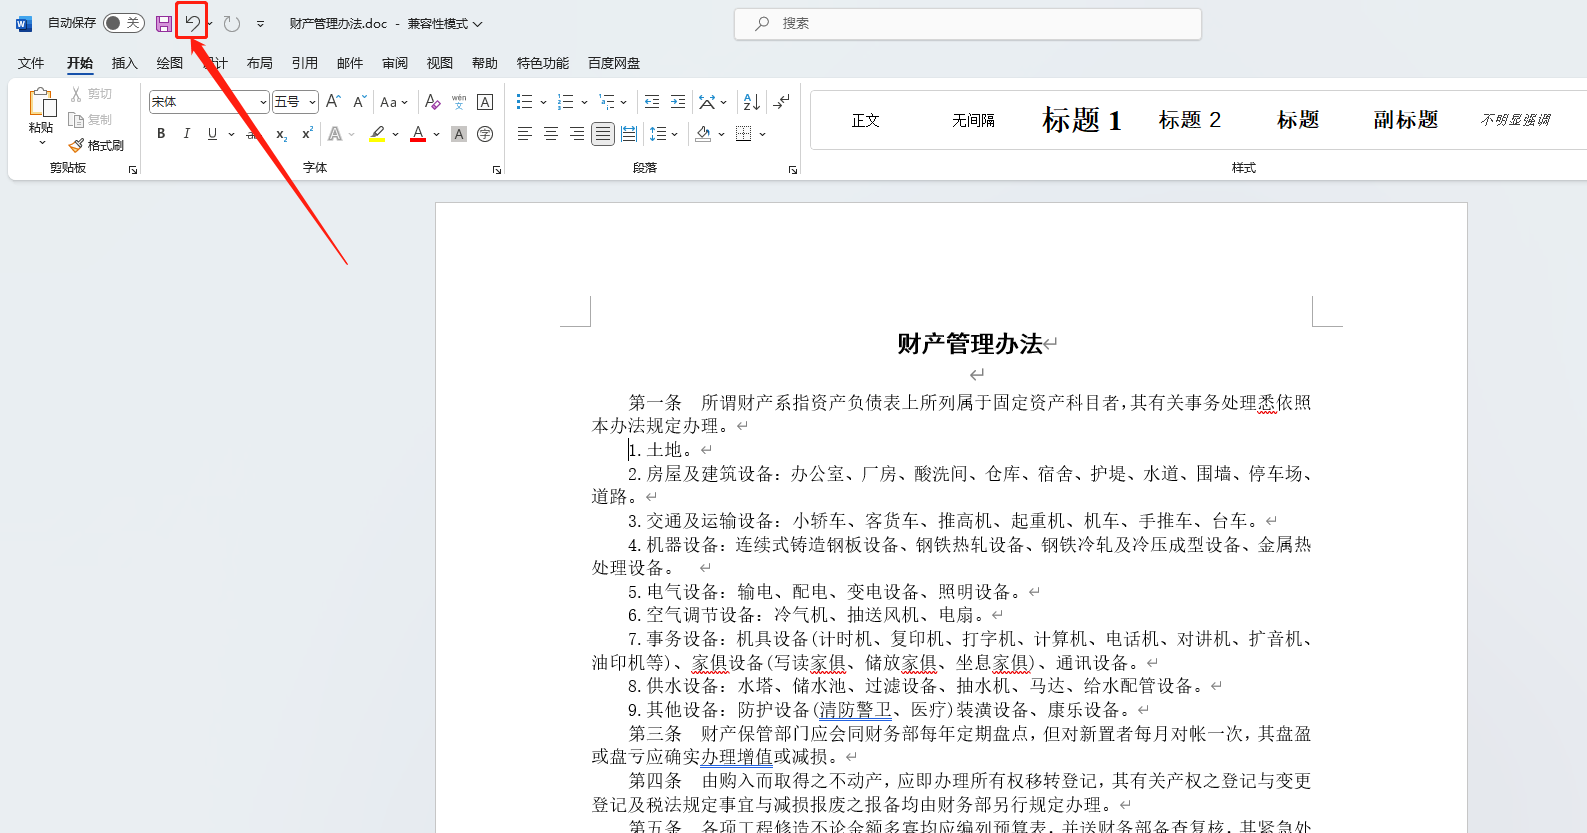This screenshot has width=1587, height=833.
Task: Click inside the 搜索 search box
Action: [x=967, y=23]
